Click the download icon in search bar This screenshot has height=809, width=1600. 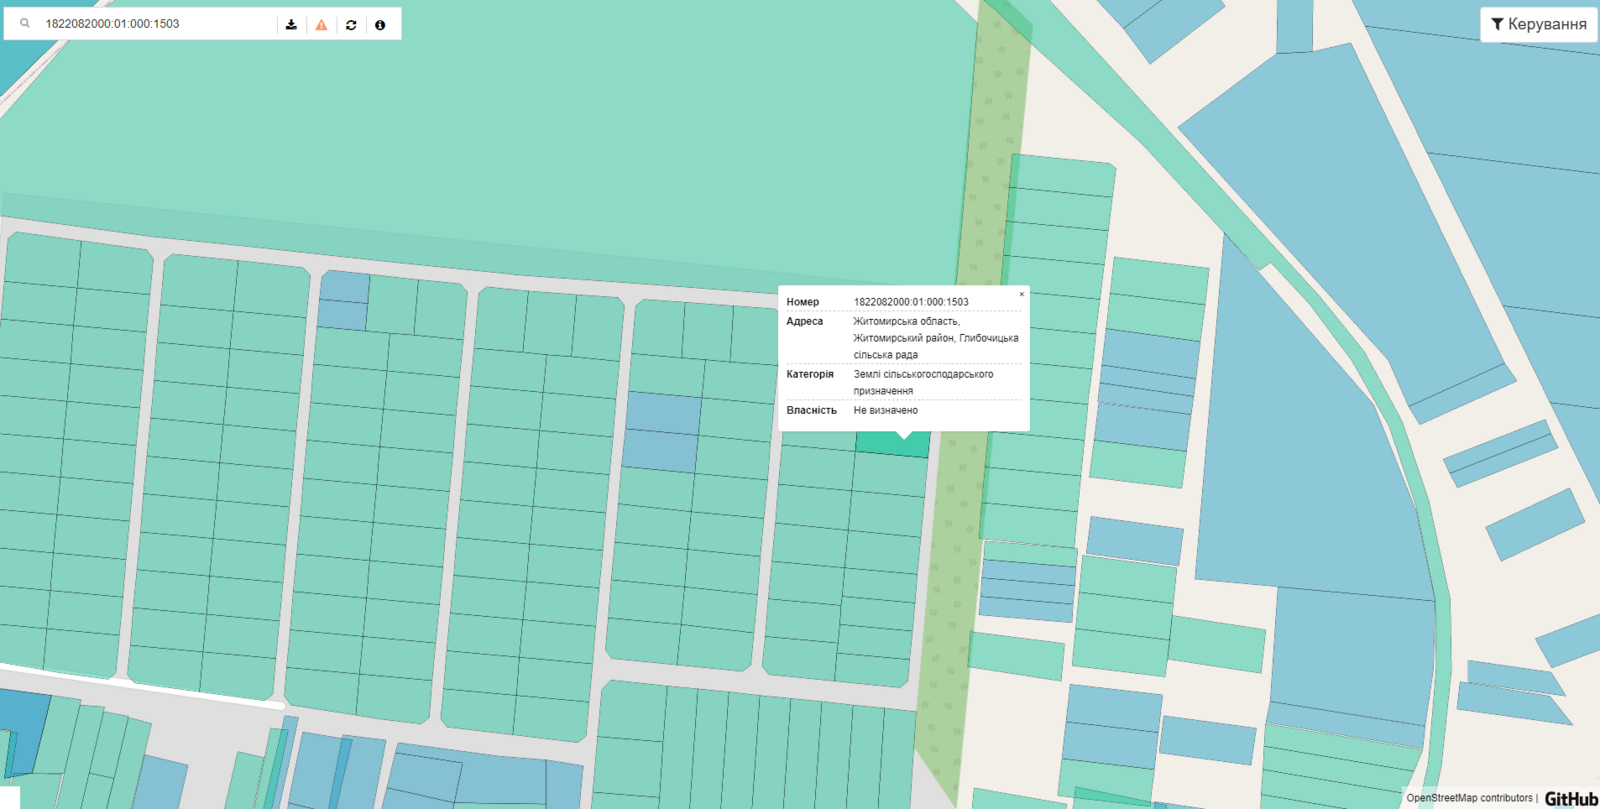[291, 25]
